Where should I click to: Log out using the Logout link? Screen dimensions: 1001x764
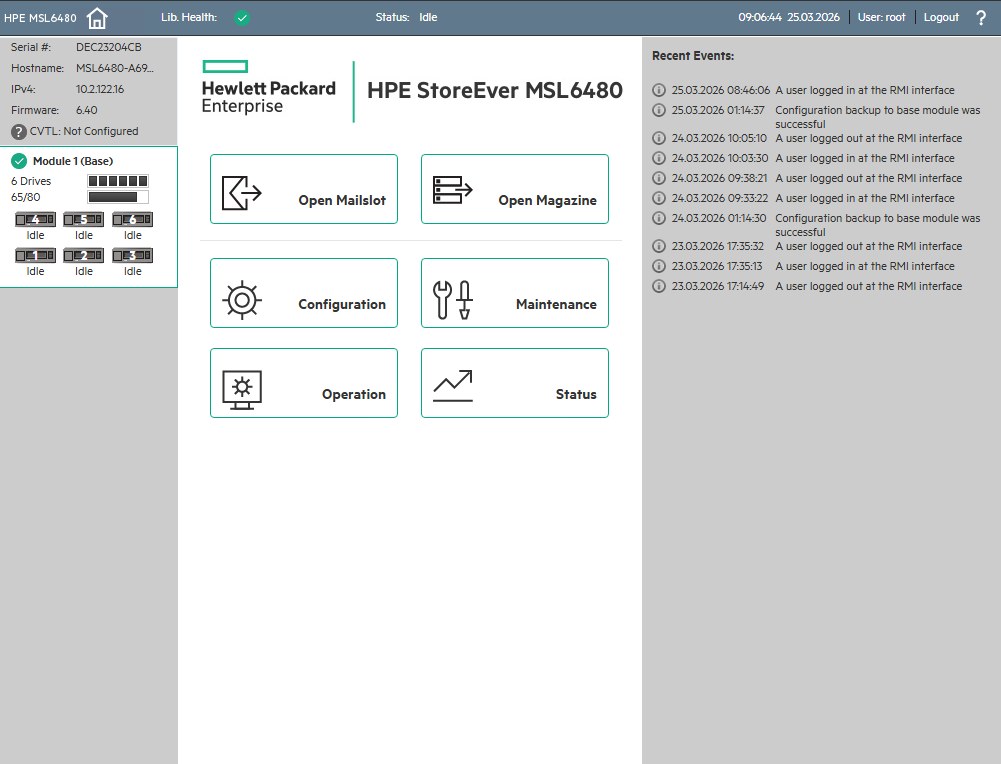(x=941, y=18)
